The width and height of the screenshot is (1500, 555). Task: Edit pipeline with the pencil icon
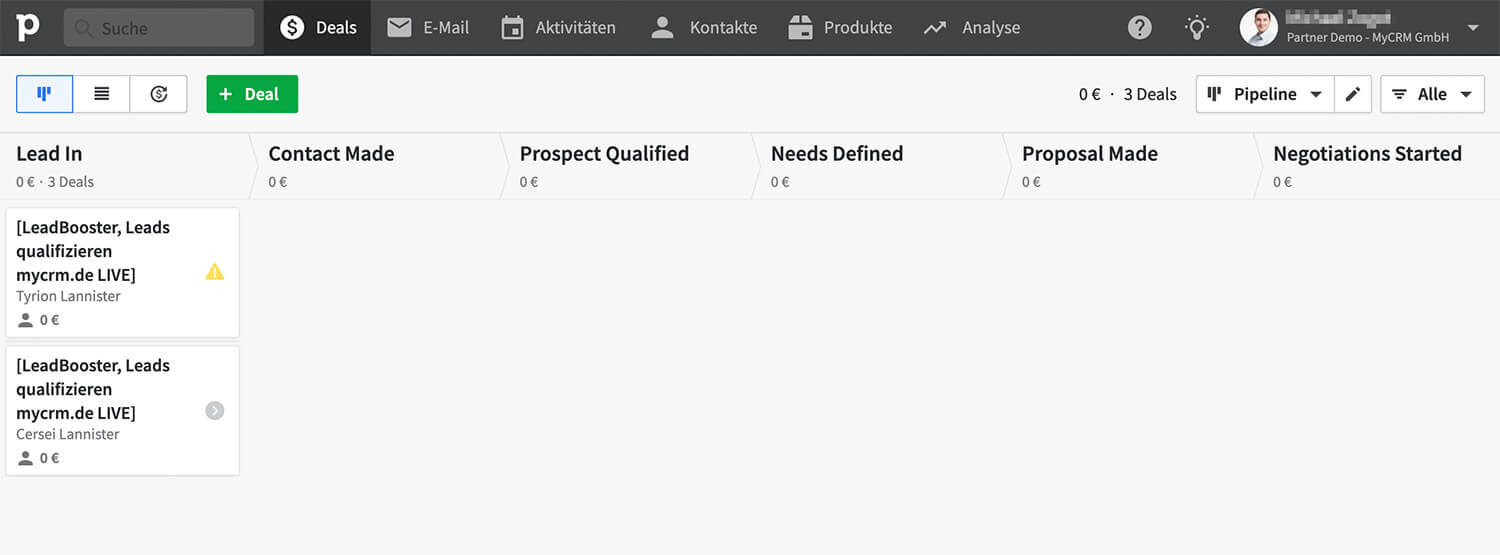click(x=1353, y=94)
